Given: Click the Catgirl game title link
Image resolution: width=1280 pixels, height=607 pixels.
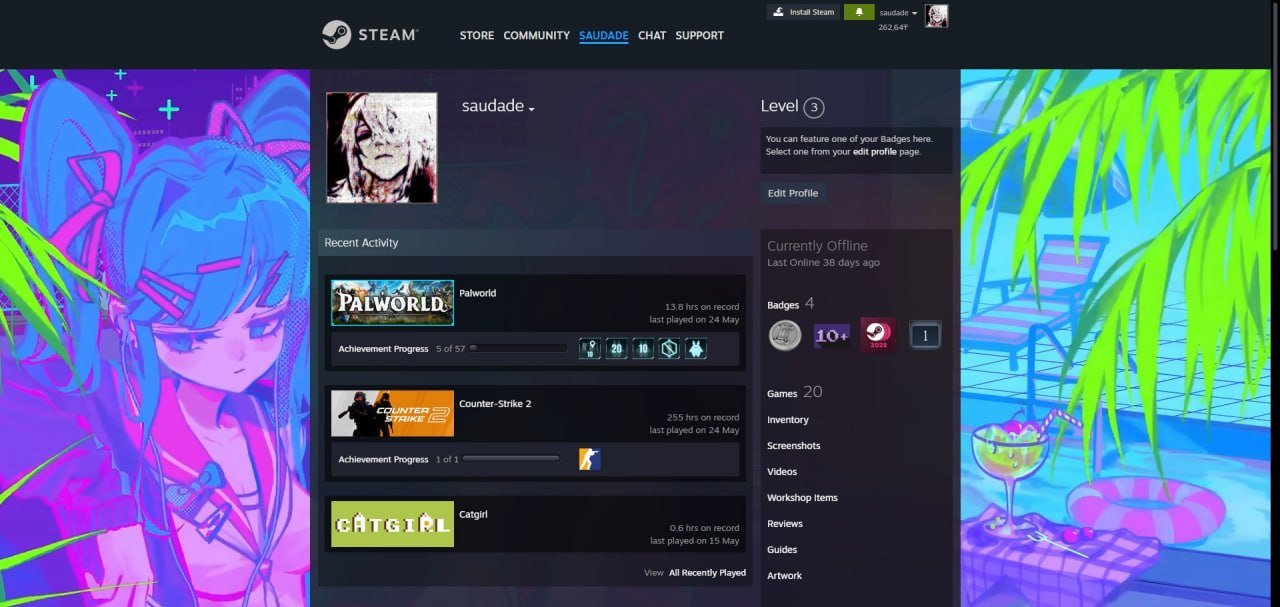Looking at the screenshot, I should [473, 514].
